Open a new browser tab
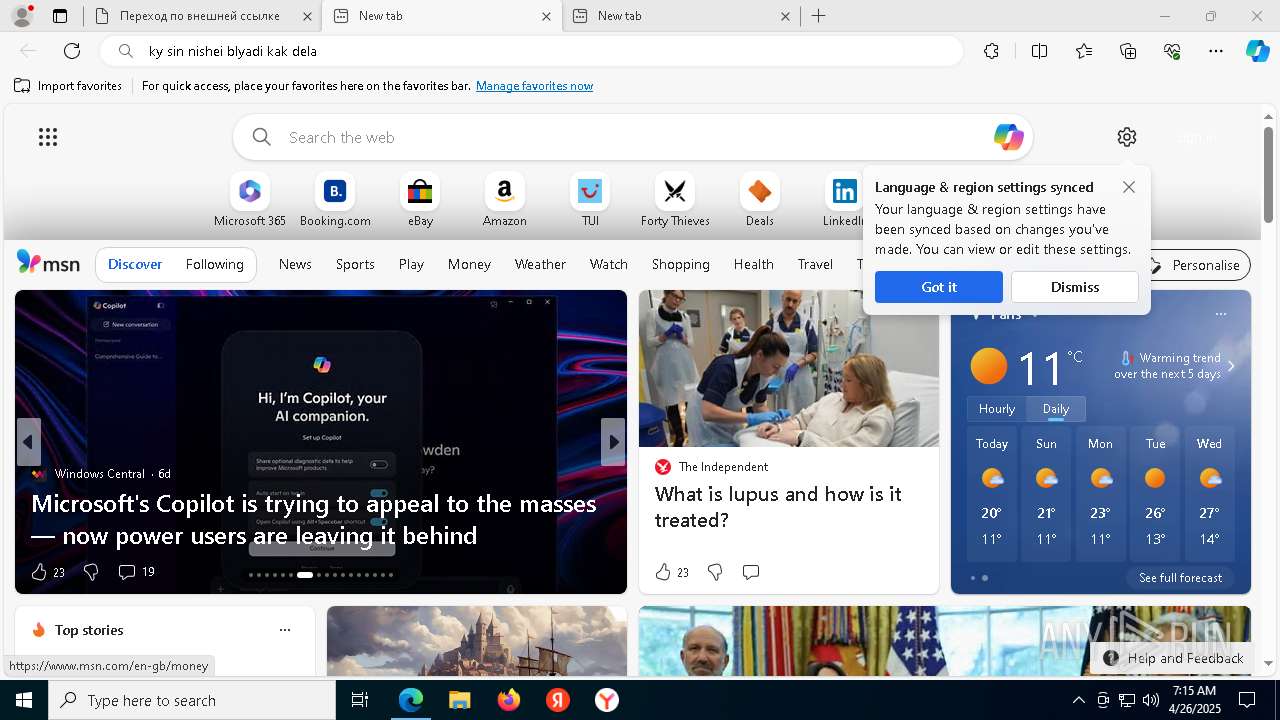Screen dimensions: 1280x720 [819, 16]
